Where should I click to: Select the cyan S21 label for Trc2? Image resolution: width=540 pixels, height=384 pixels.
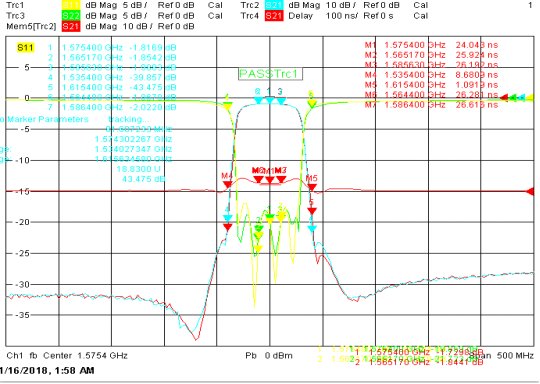tap(274, 5)
